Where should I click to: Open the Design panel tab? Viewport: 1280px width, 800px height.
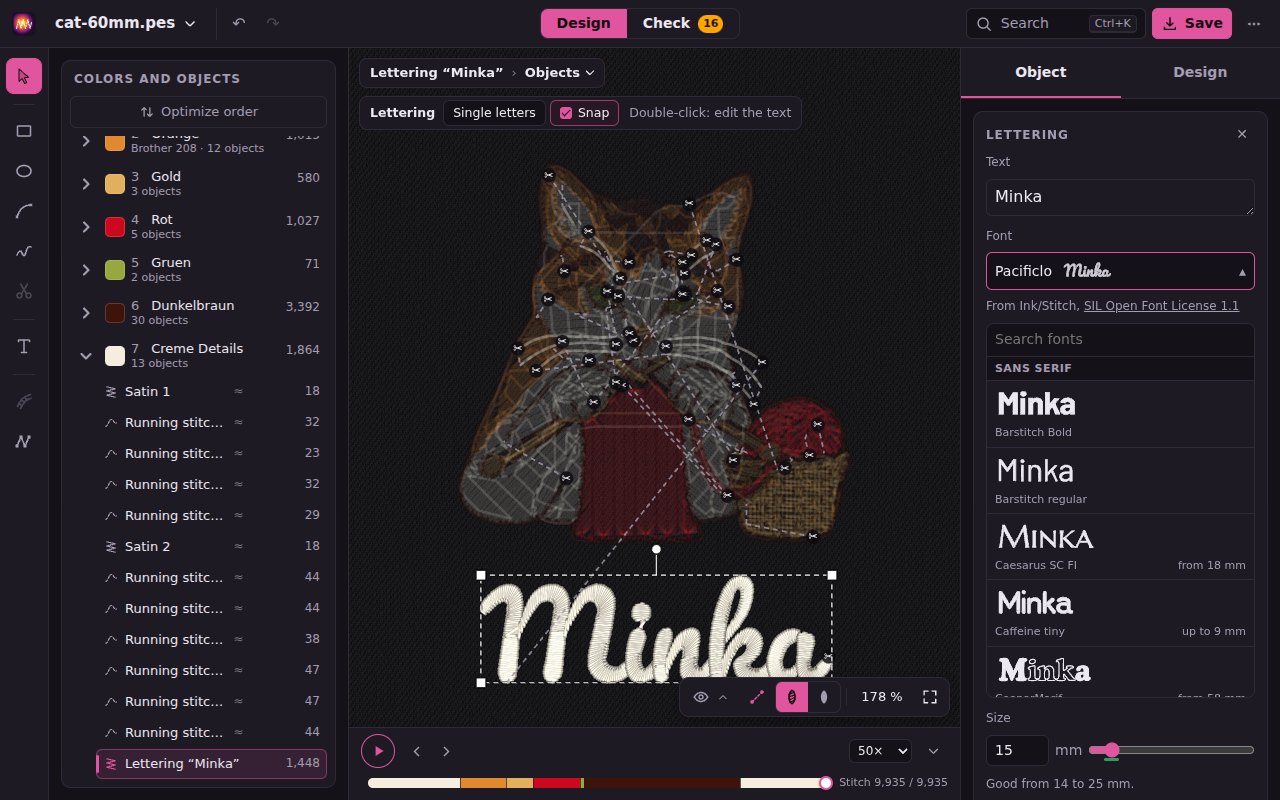[x=1200, y=72]
